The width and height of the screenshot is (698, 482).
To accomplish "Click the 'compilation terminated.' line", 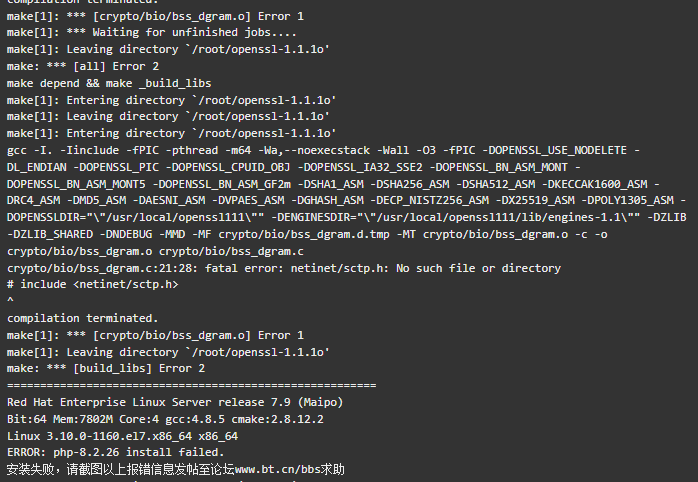I will [82, 318].
